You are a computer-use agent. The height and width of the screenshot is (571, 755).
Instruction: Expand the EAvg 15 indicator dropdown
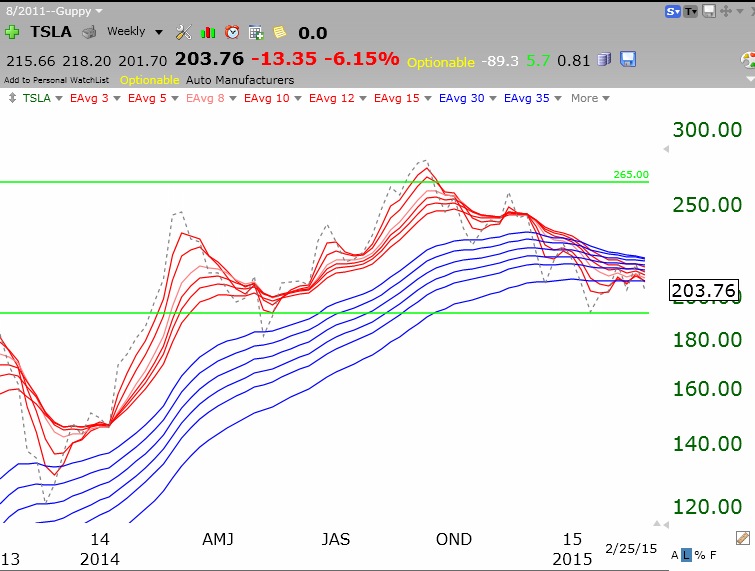click(x=428, y=98)
